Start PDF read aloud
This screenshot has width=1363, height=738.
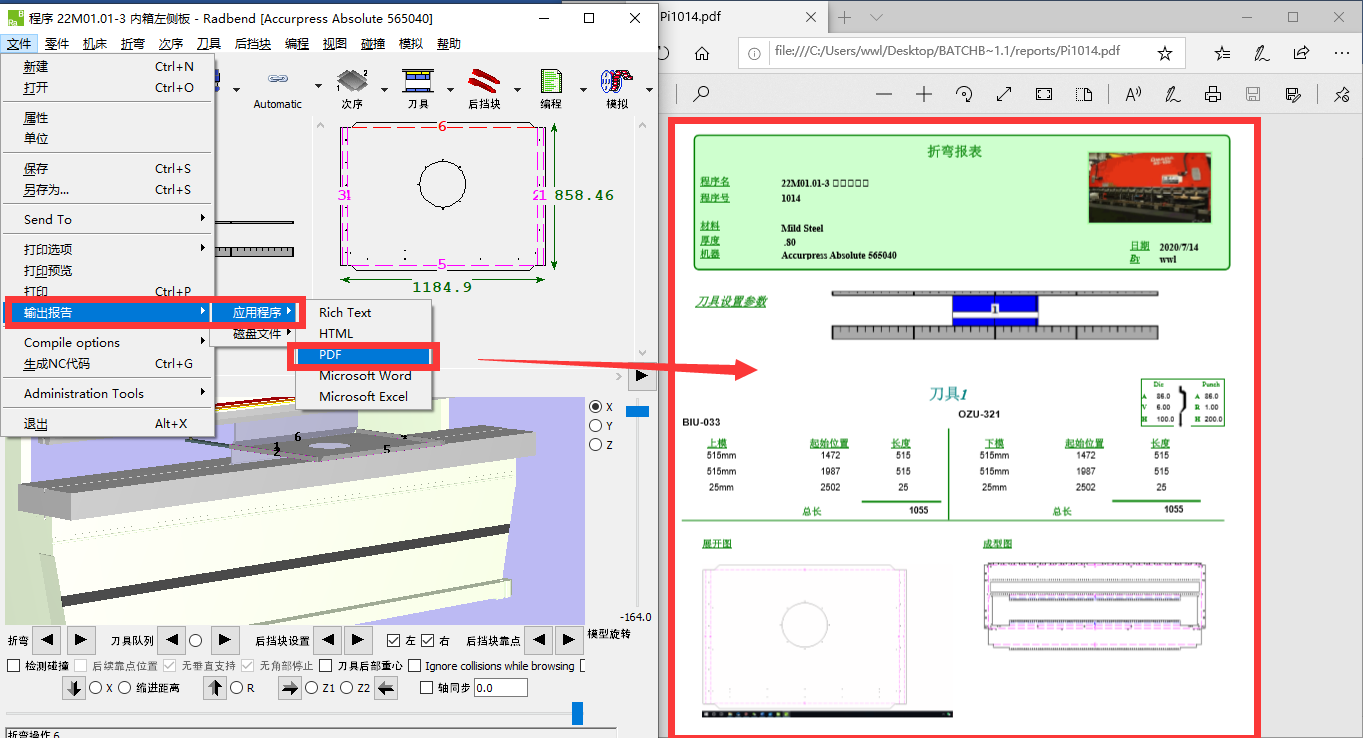click(1133, 94)
